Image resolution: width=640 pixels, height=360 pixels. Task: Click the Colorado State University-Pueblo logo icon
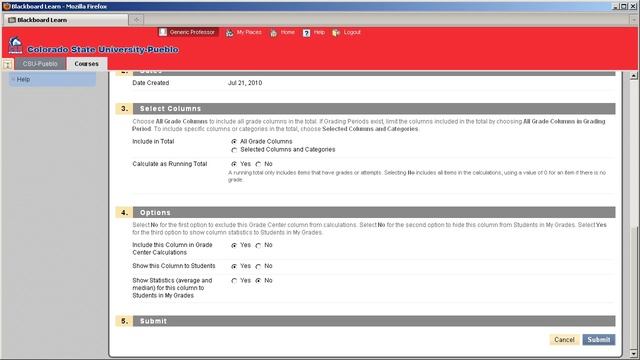16,45
